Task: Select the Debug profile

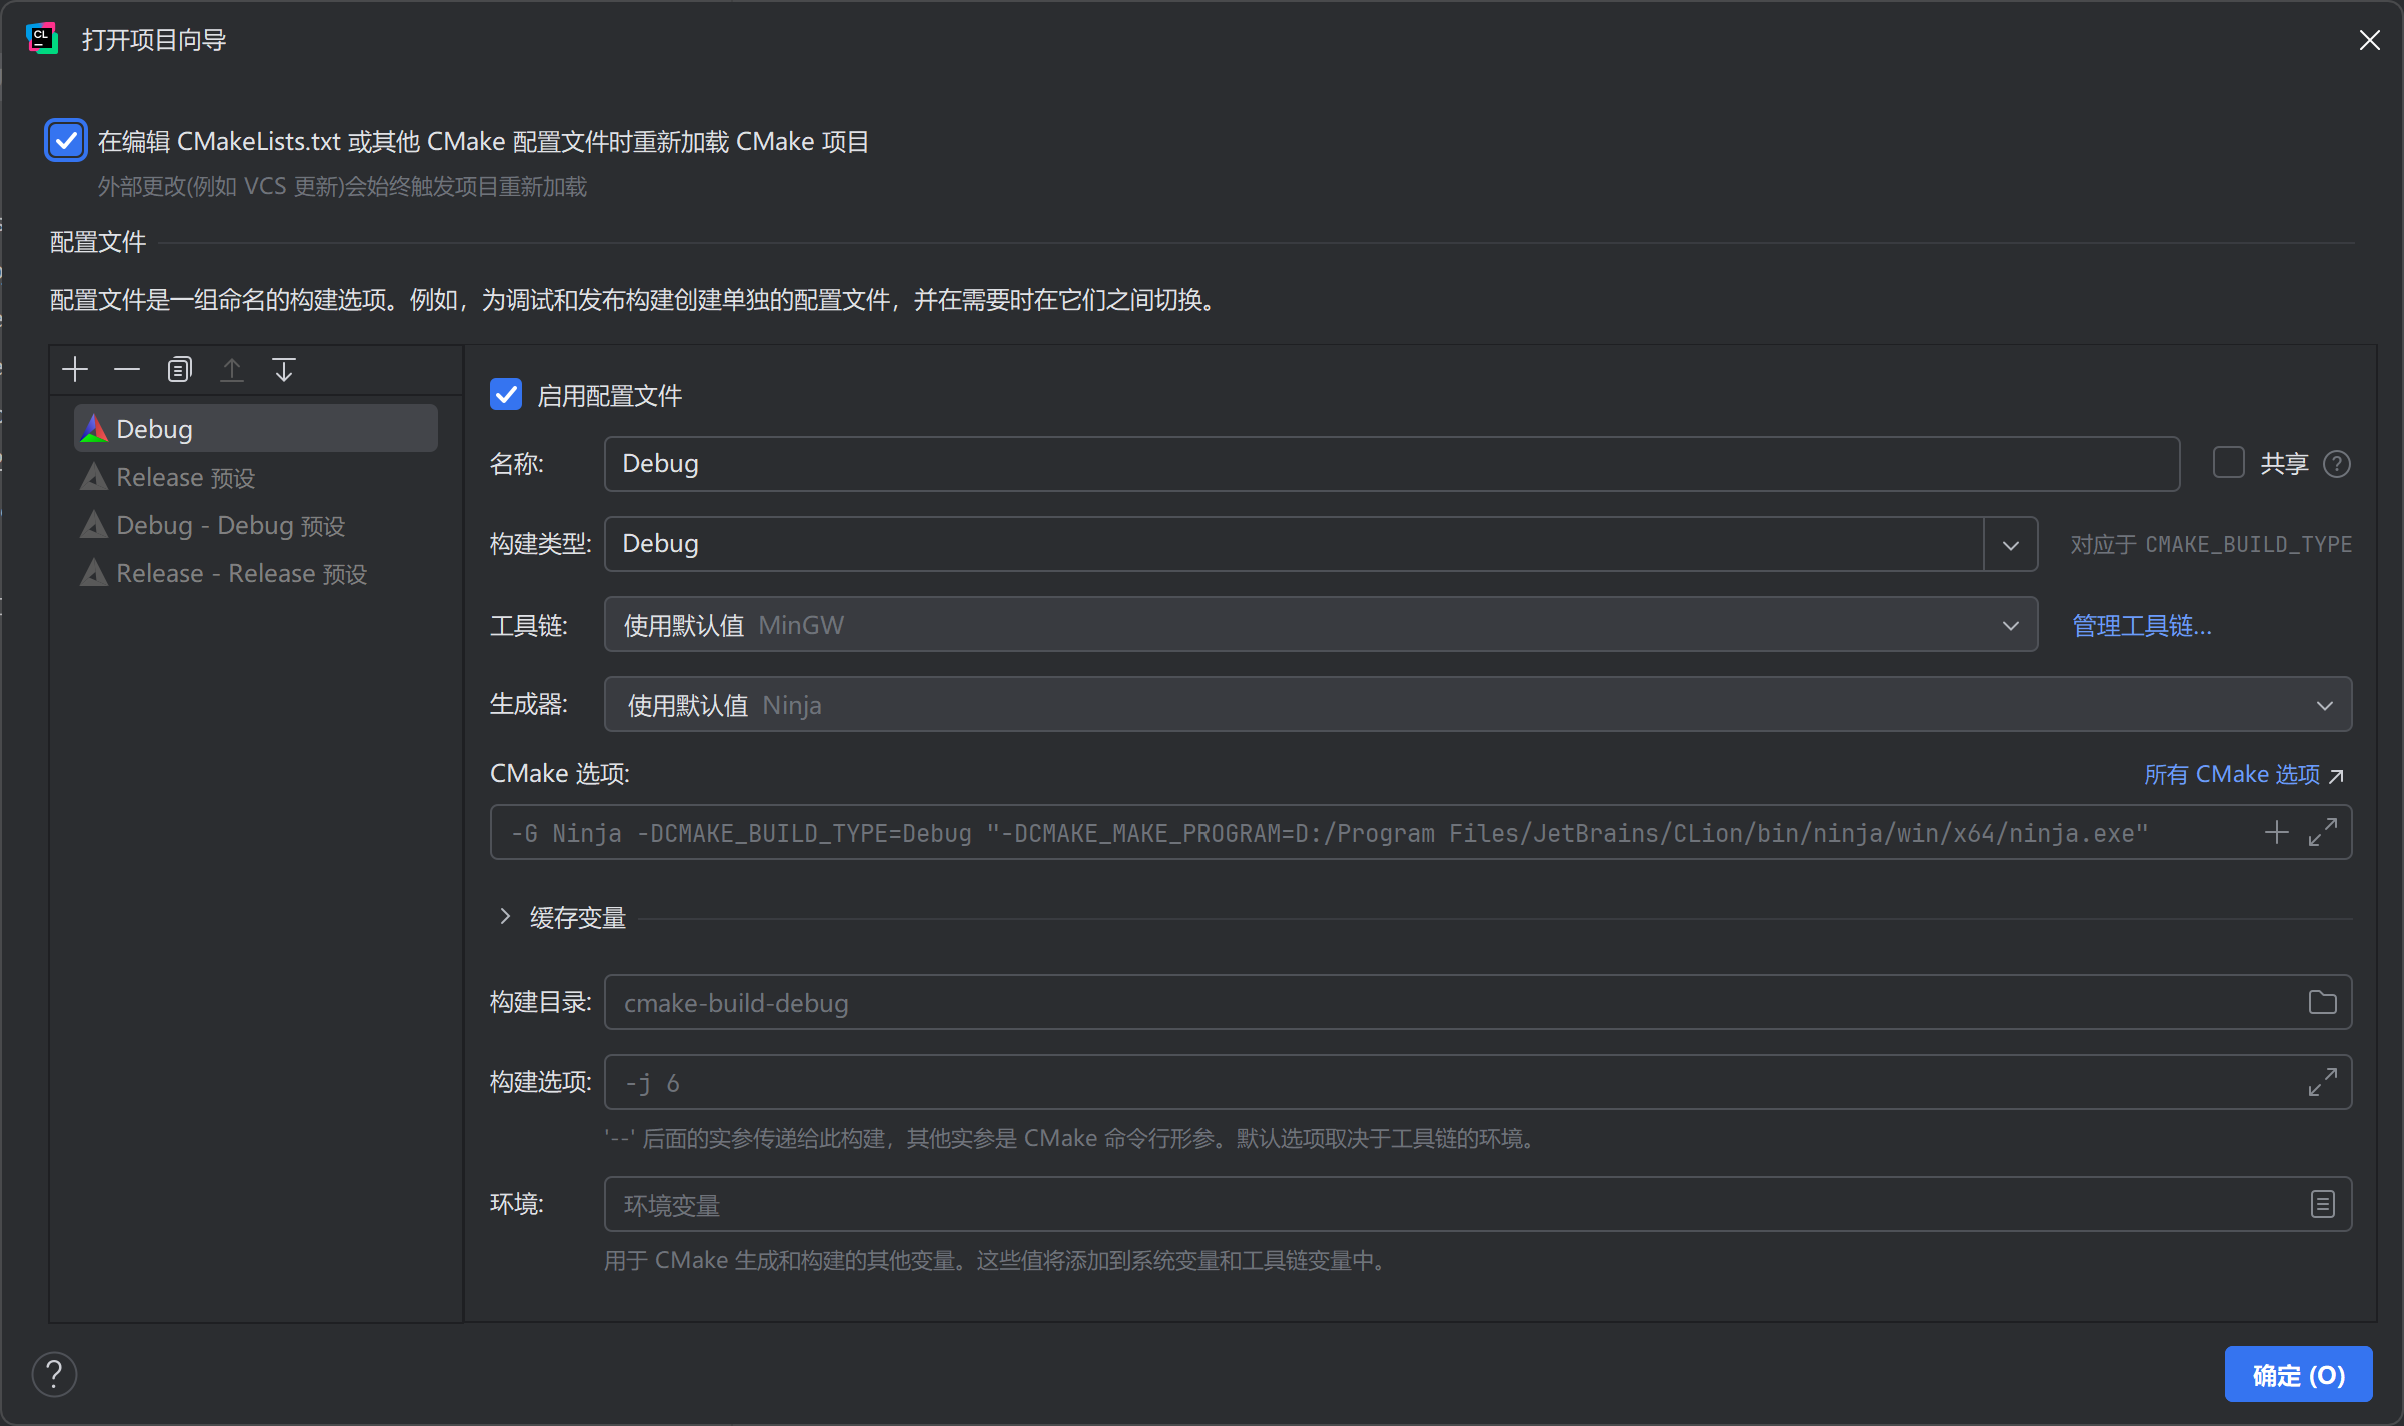Action: [x=256, y=429]
